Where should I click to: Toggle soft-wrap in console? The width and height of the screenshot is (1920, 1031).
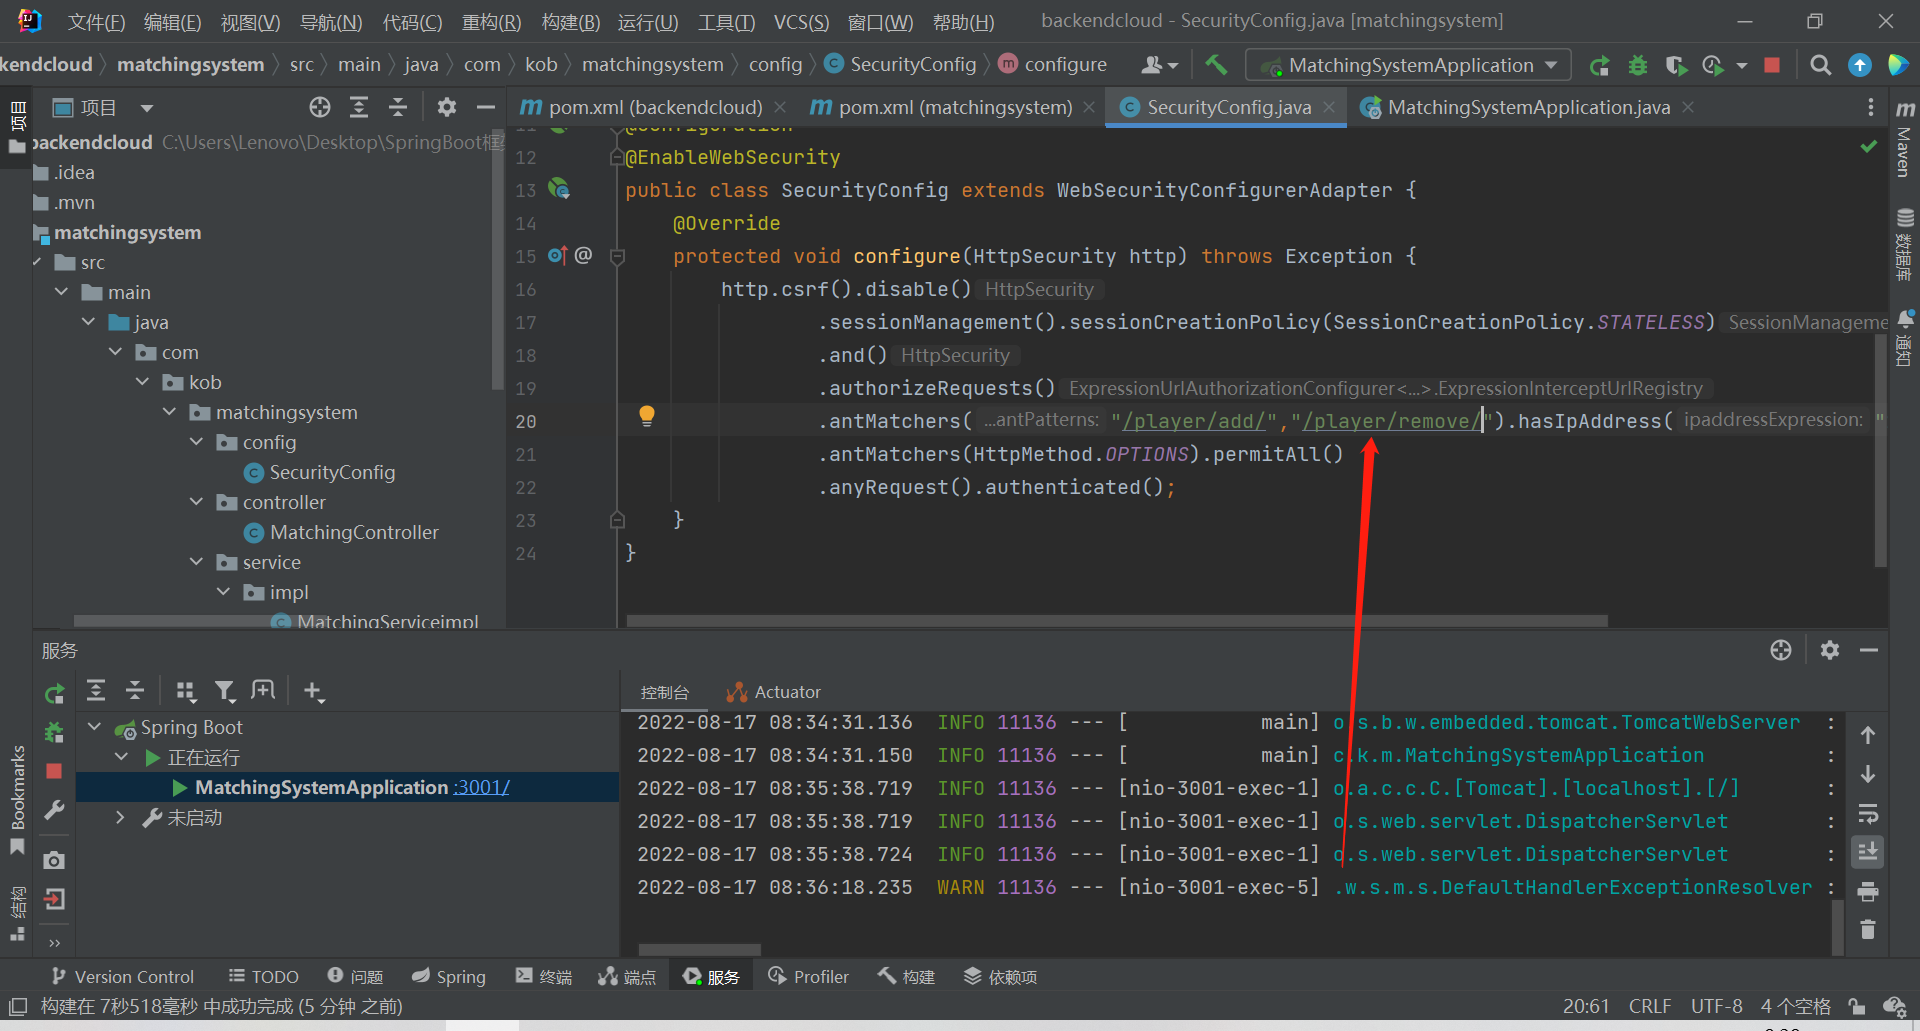click(x=1867, y=813)
